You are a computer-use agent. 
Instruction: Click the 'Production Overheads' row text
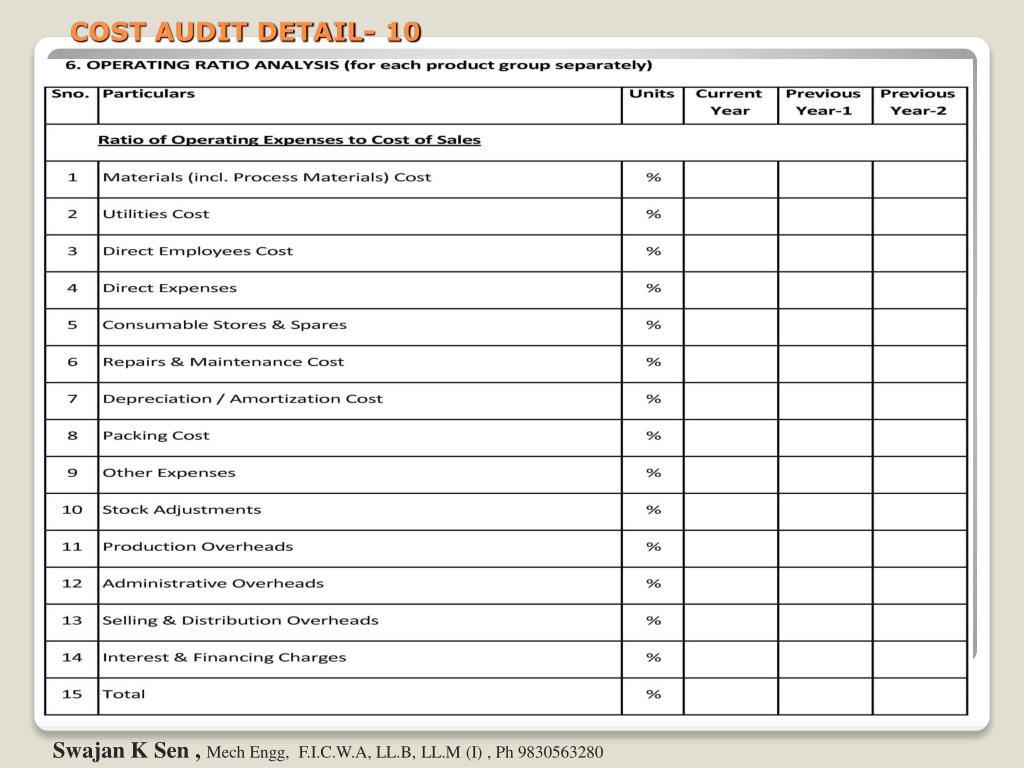coord(198,547)
